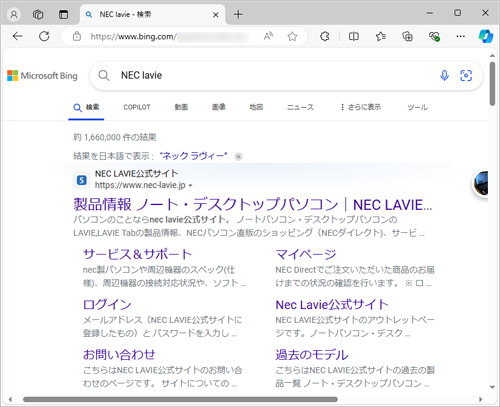Switch to the 動画 tab
Viewport: 500px width, 407px height.
181,107
